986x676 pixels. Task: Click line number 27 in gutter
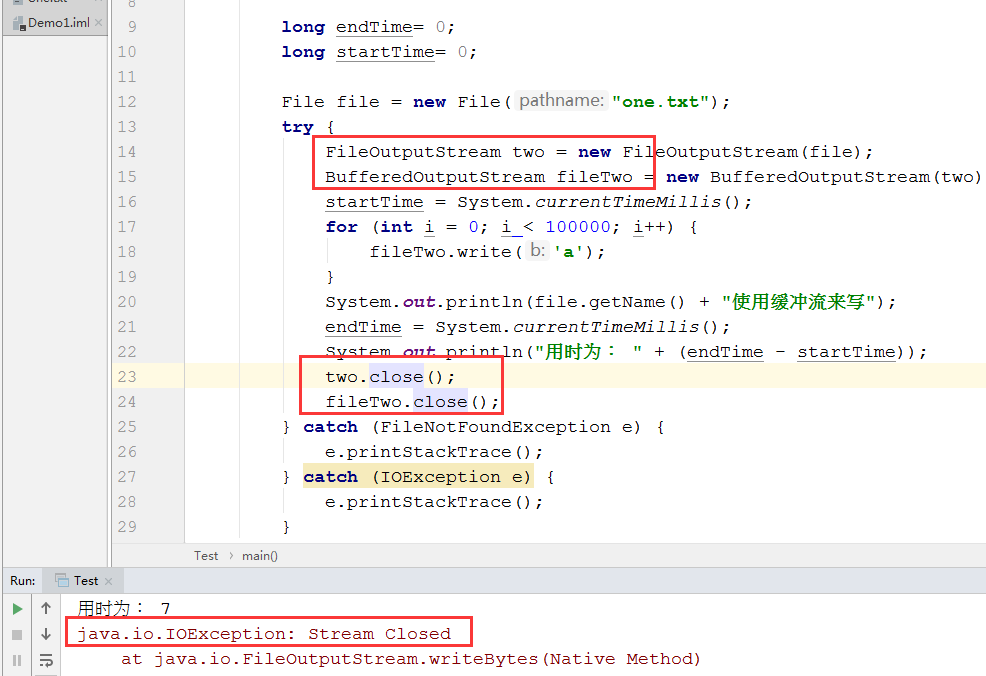tap(127, 477)
